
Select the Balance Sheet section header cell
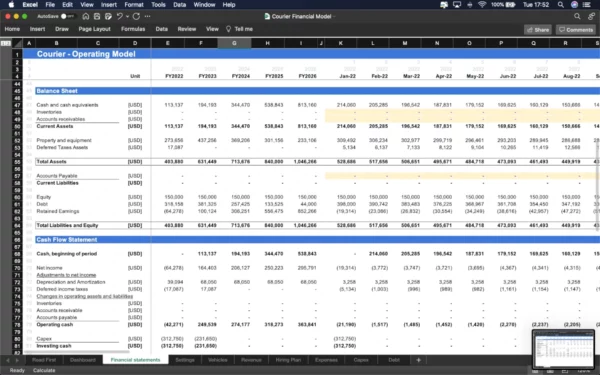(x=57, y=91)
